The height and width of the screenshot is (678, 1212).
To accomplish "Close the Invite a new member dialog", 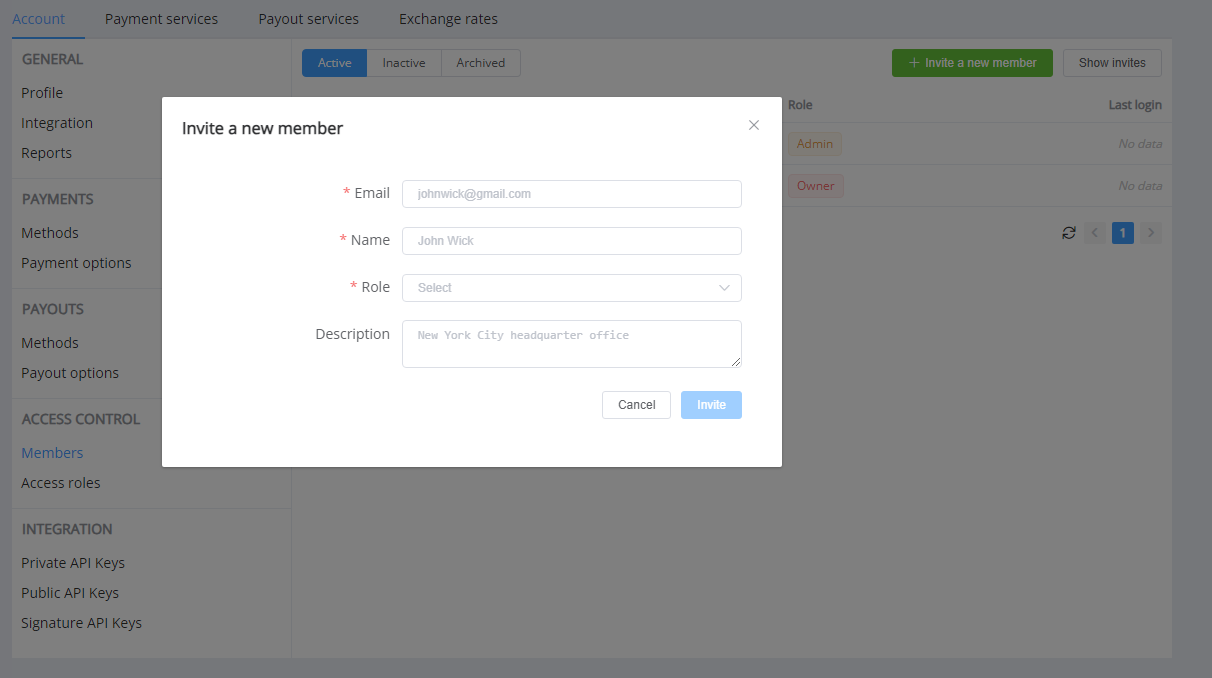I will pyautogui.click(x=754, y=125).
